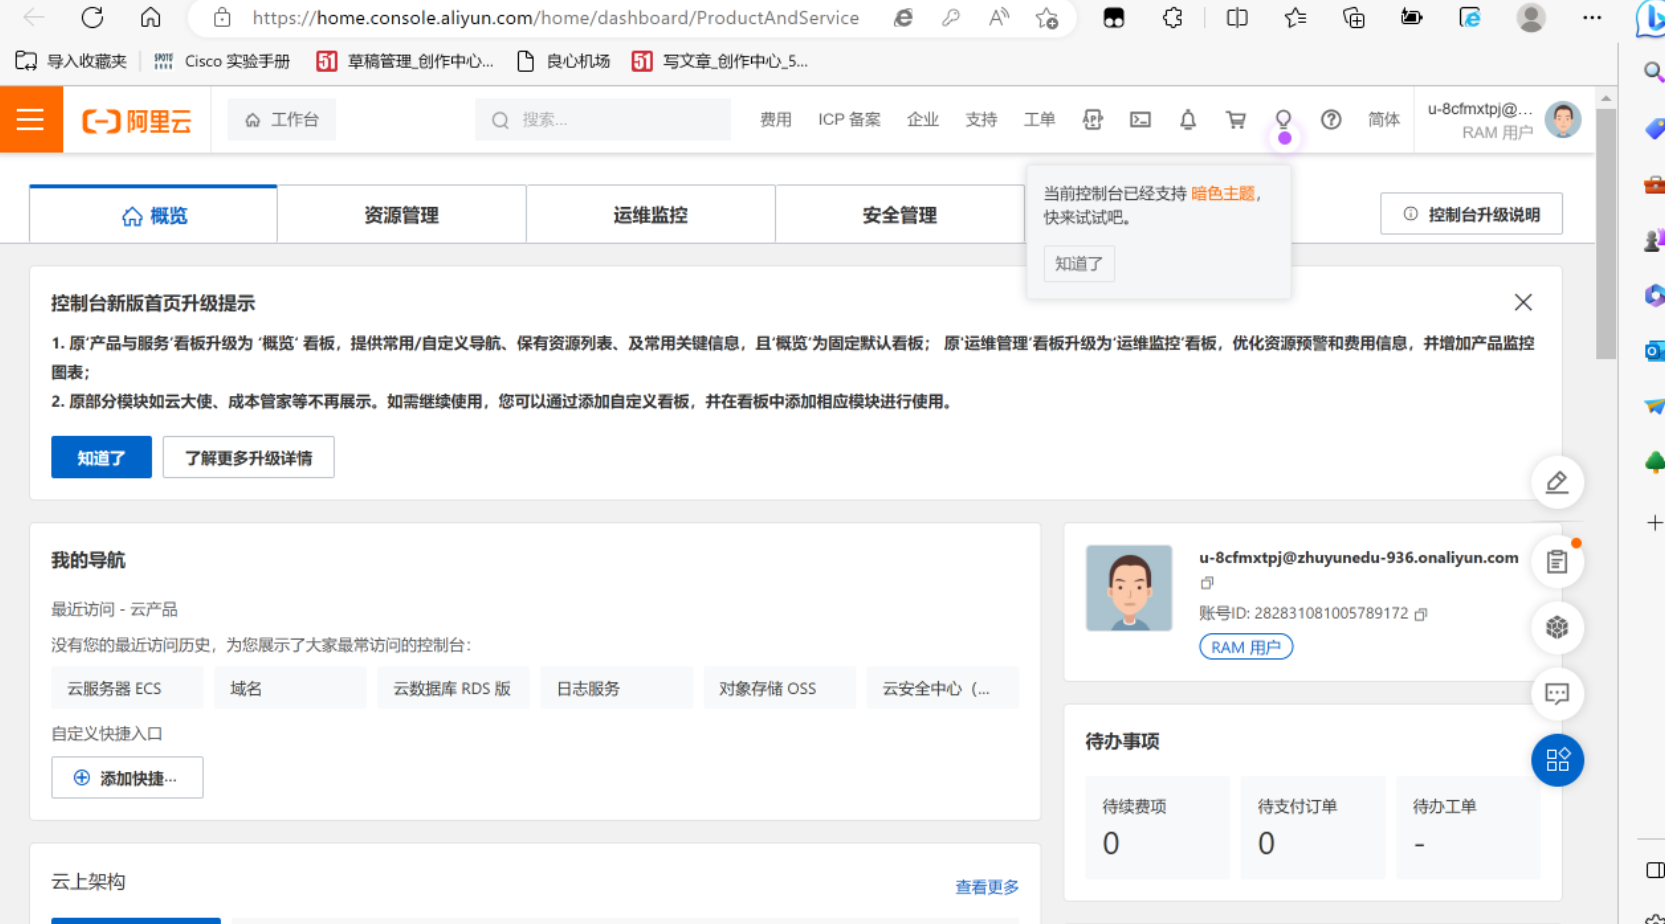1665x924 pixels.
Task: Click the page vertical scrollbar
Action: (x=1606, y=234)
